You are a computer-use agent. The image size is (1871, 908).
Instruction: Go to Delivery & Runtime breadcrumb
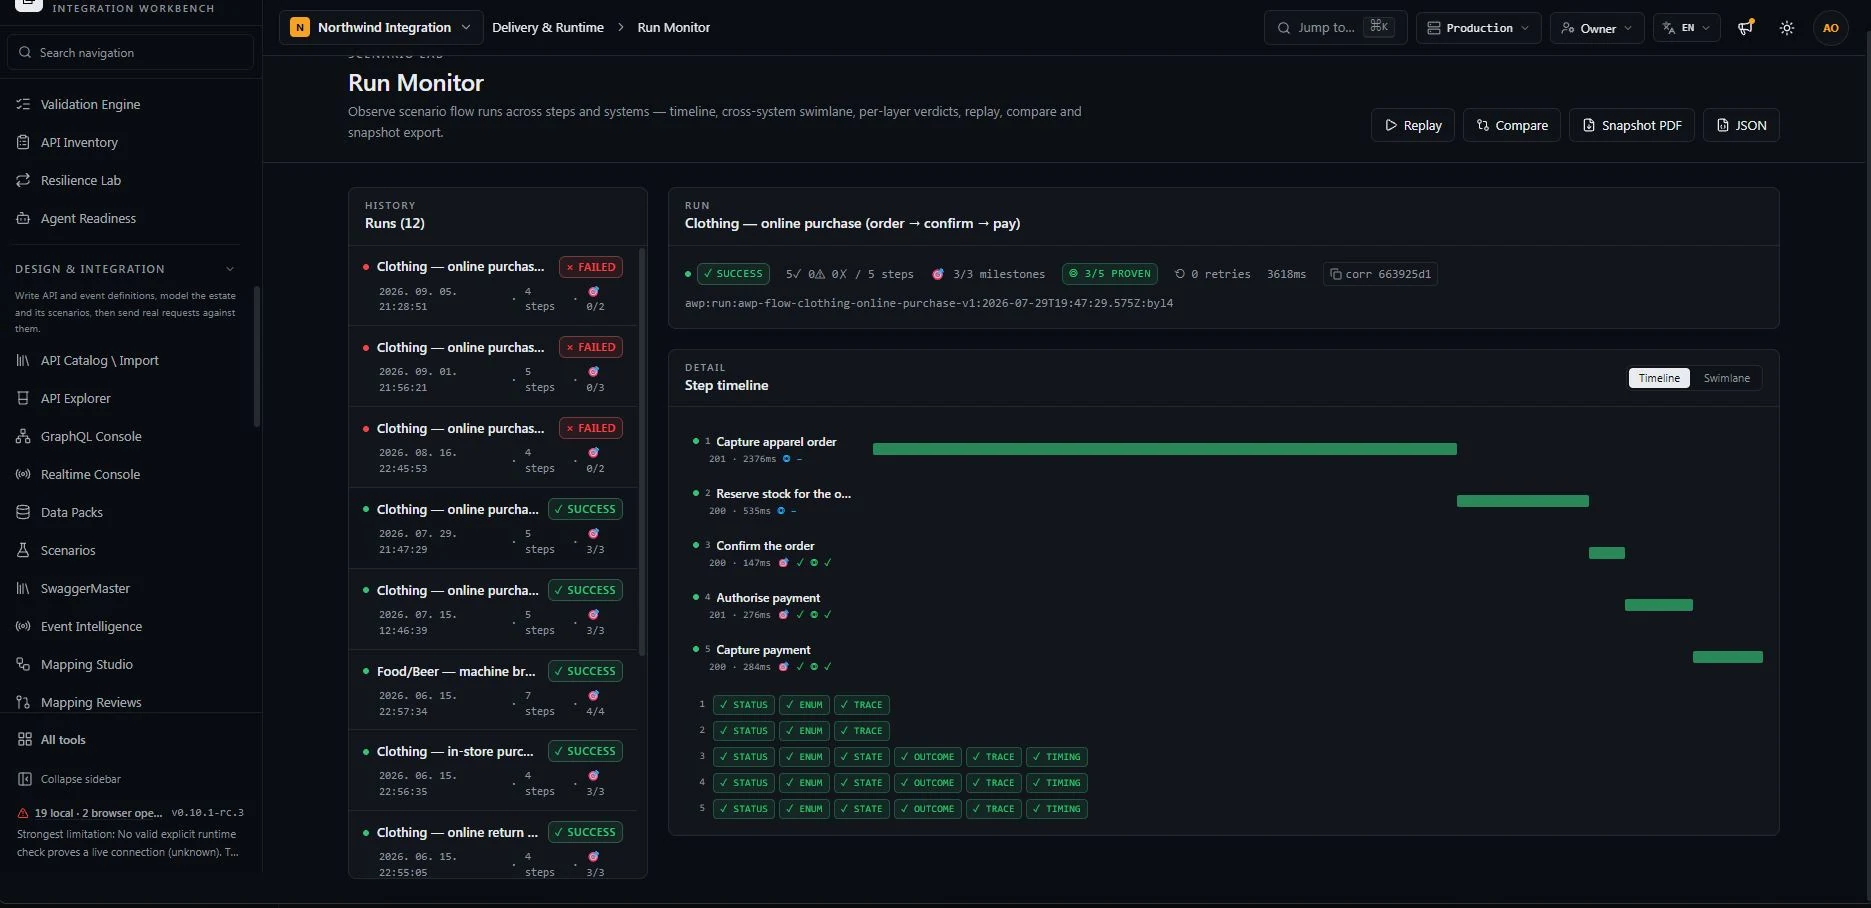coord(548,28)
